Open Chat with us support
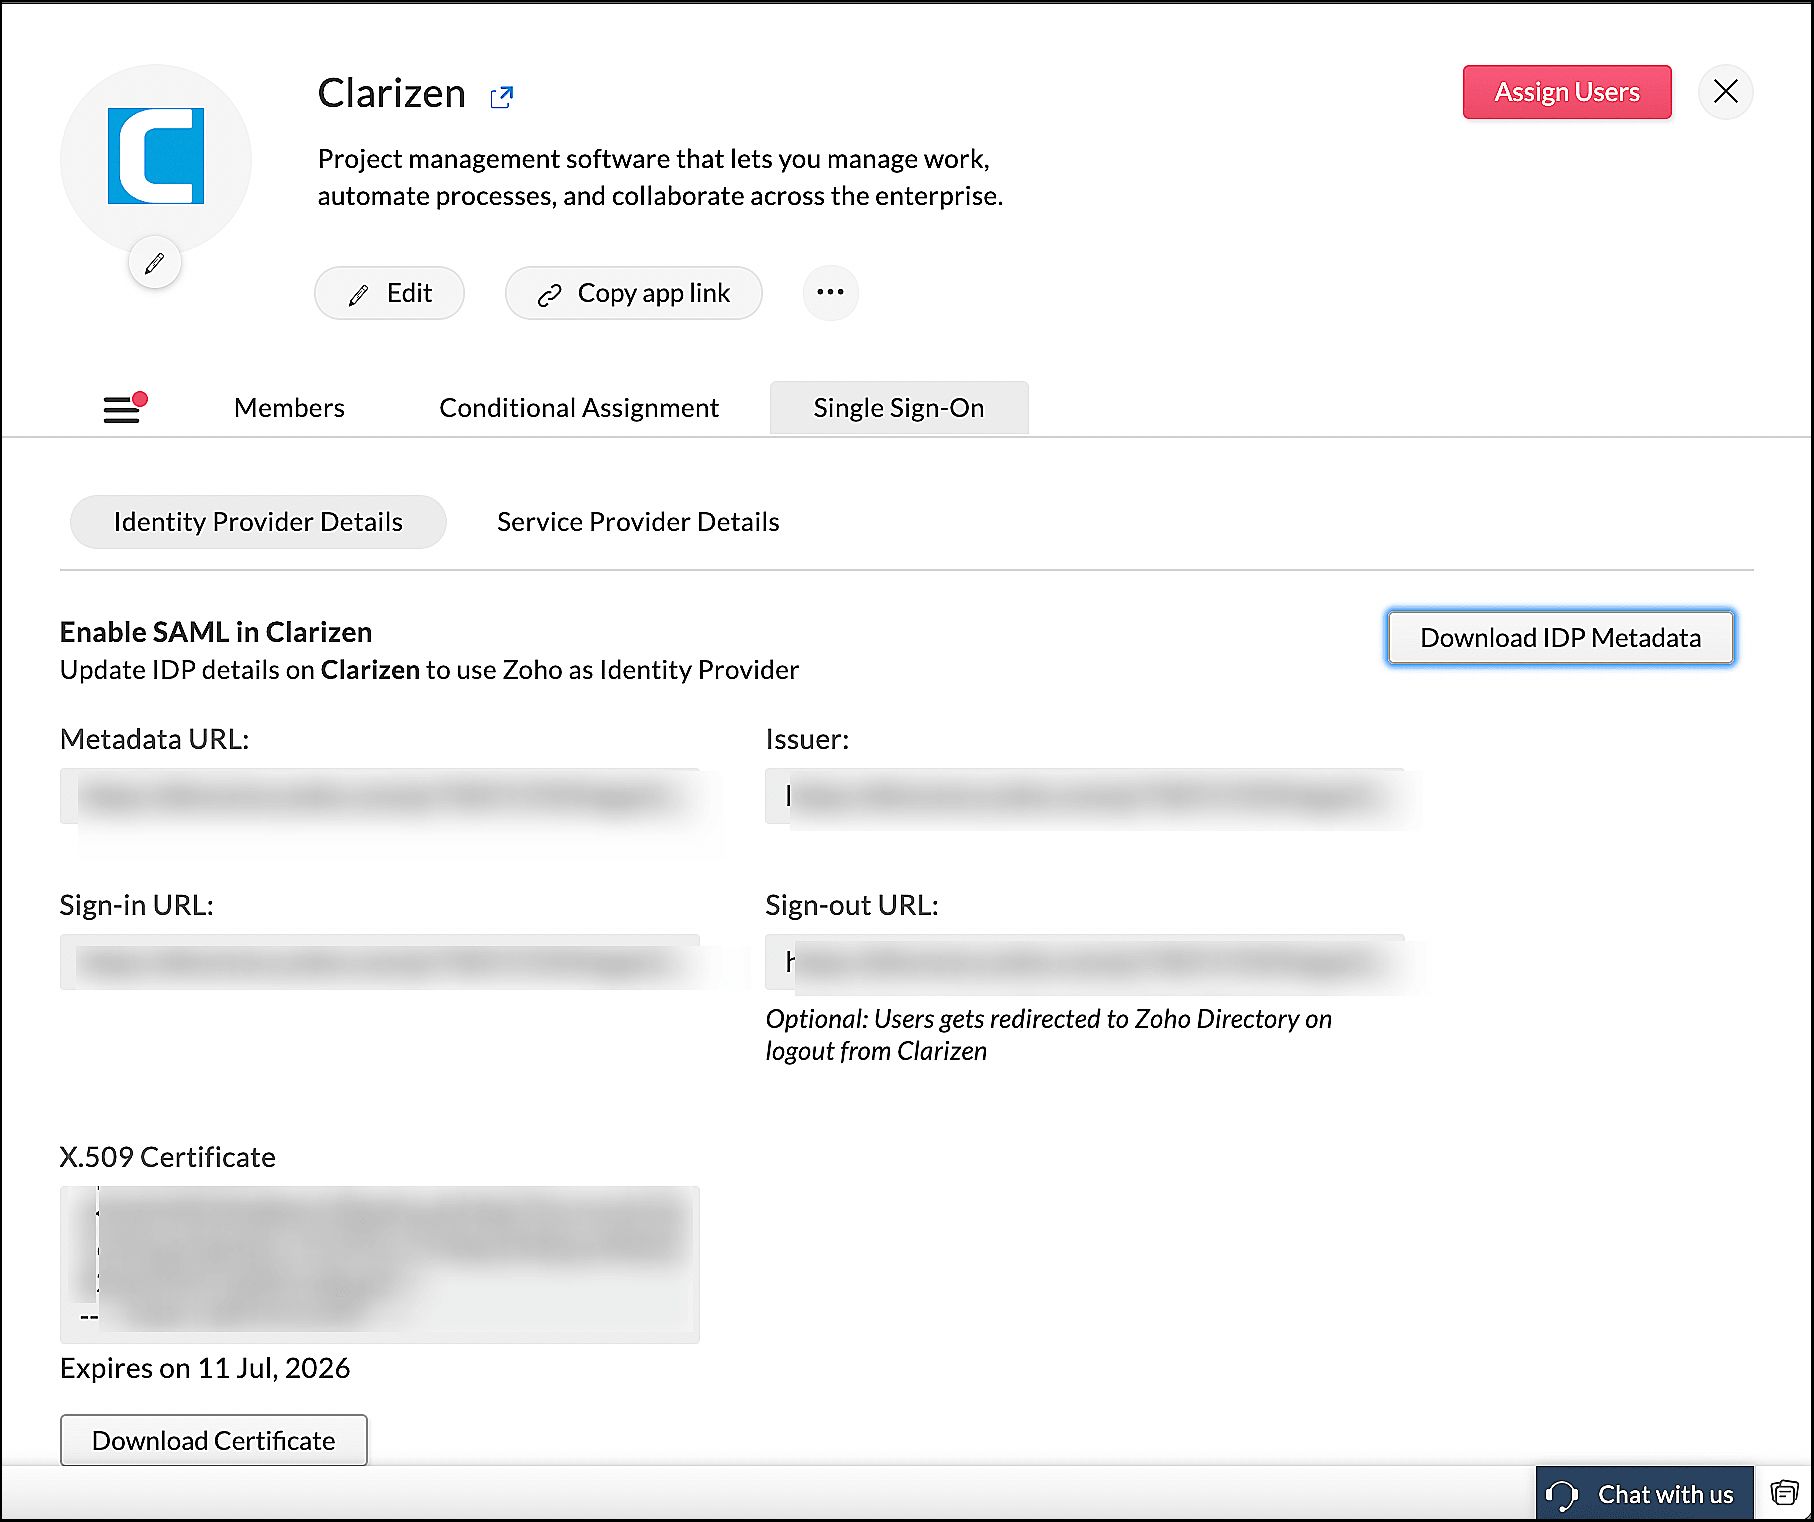This screenshot has height=1522, width=1814. pos(1644,1494)
